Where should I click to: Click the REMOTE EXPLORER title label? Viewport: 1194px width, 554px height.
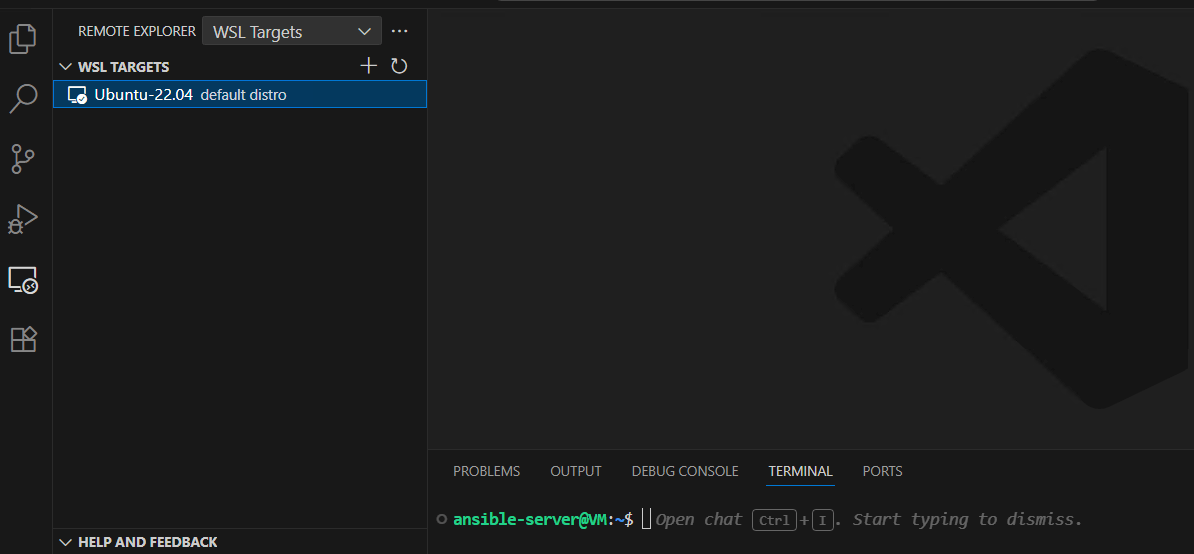[137, 31]
